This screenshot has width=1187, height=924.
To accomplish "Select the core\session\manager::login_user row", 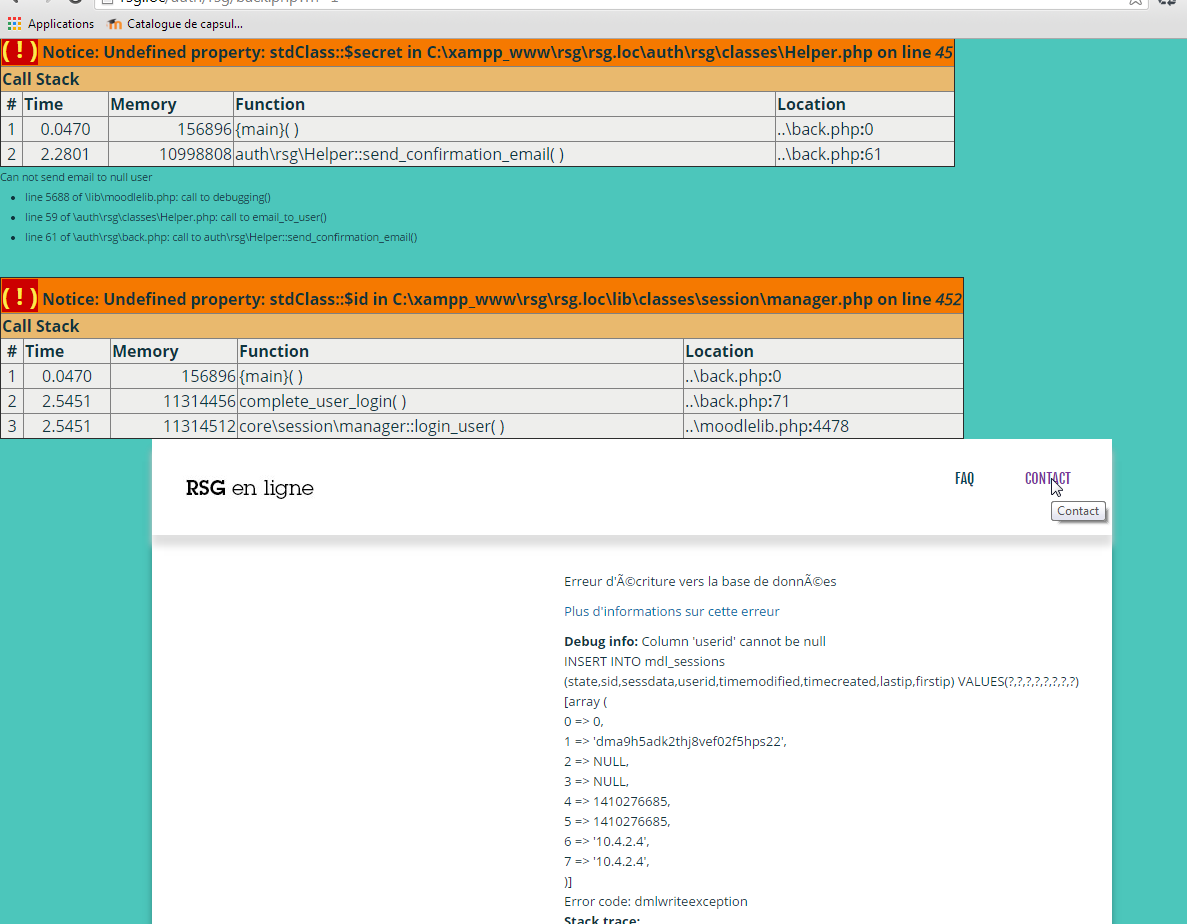I will (x=371, y=426).
